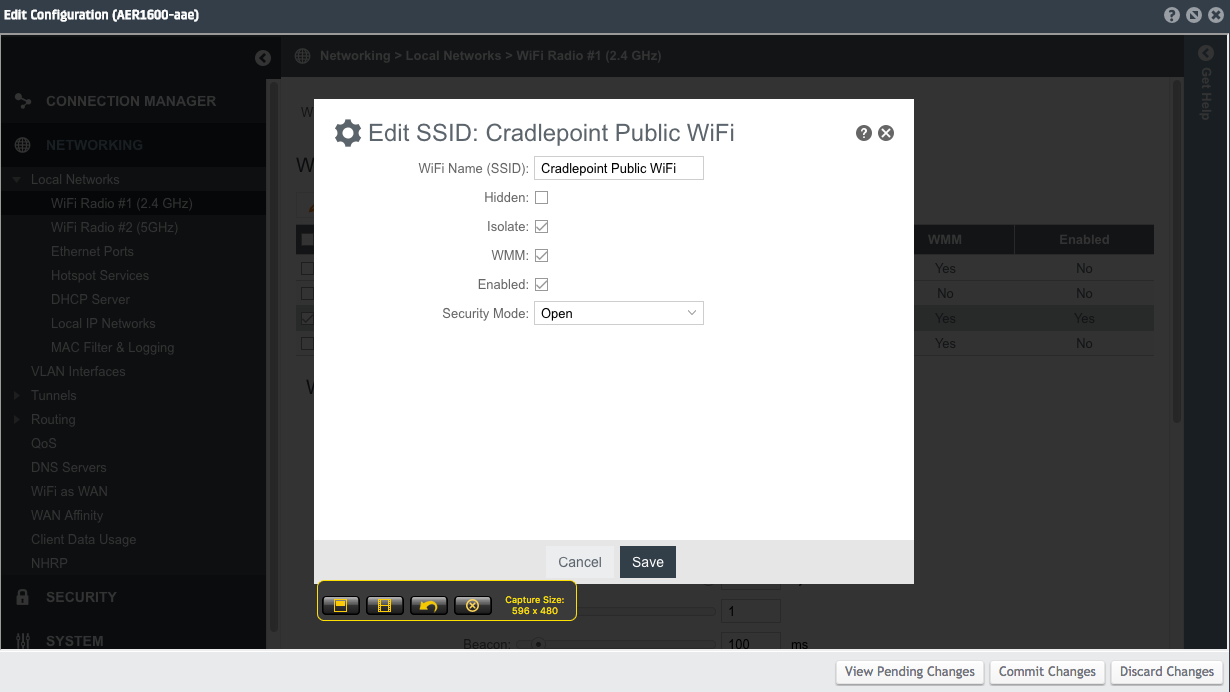
Task: Uncheck the WMM checkbox in dialog
Action: pos(541,256)
